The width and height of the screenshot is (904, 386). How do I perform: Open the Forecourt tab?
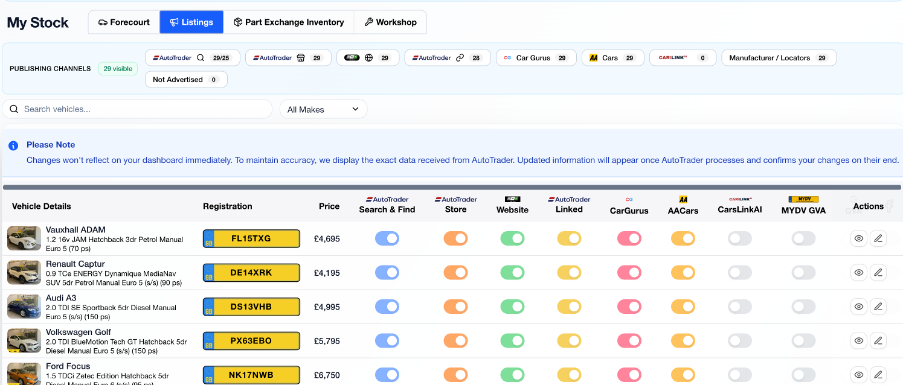[124, 22]
